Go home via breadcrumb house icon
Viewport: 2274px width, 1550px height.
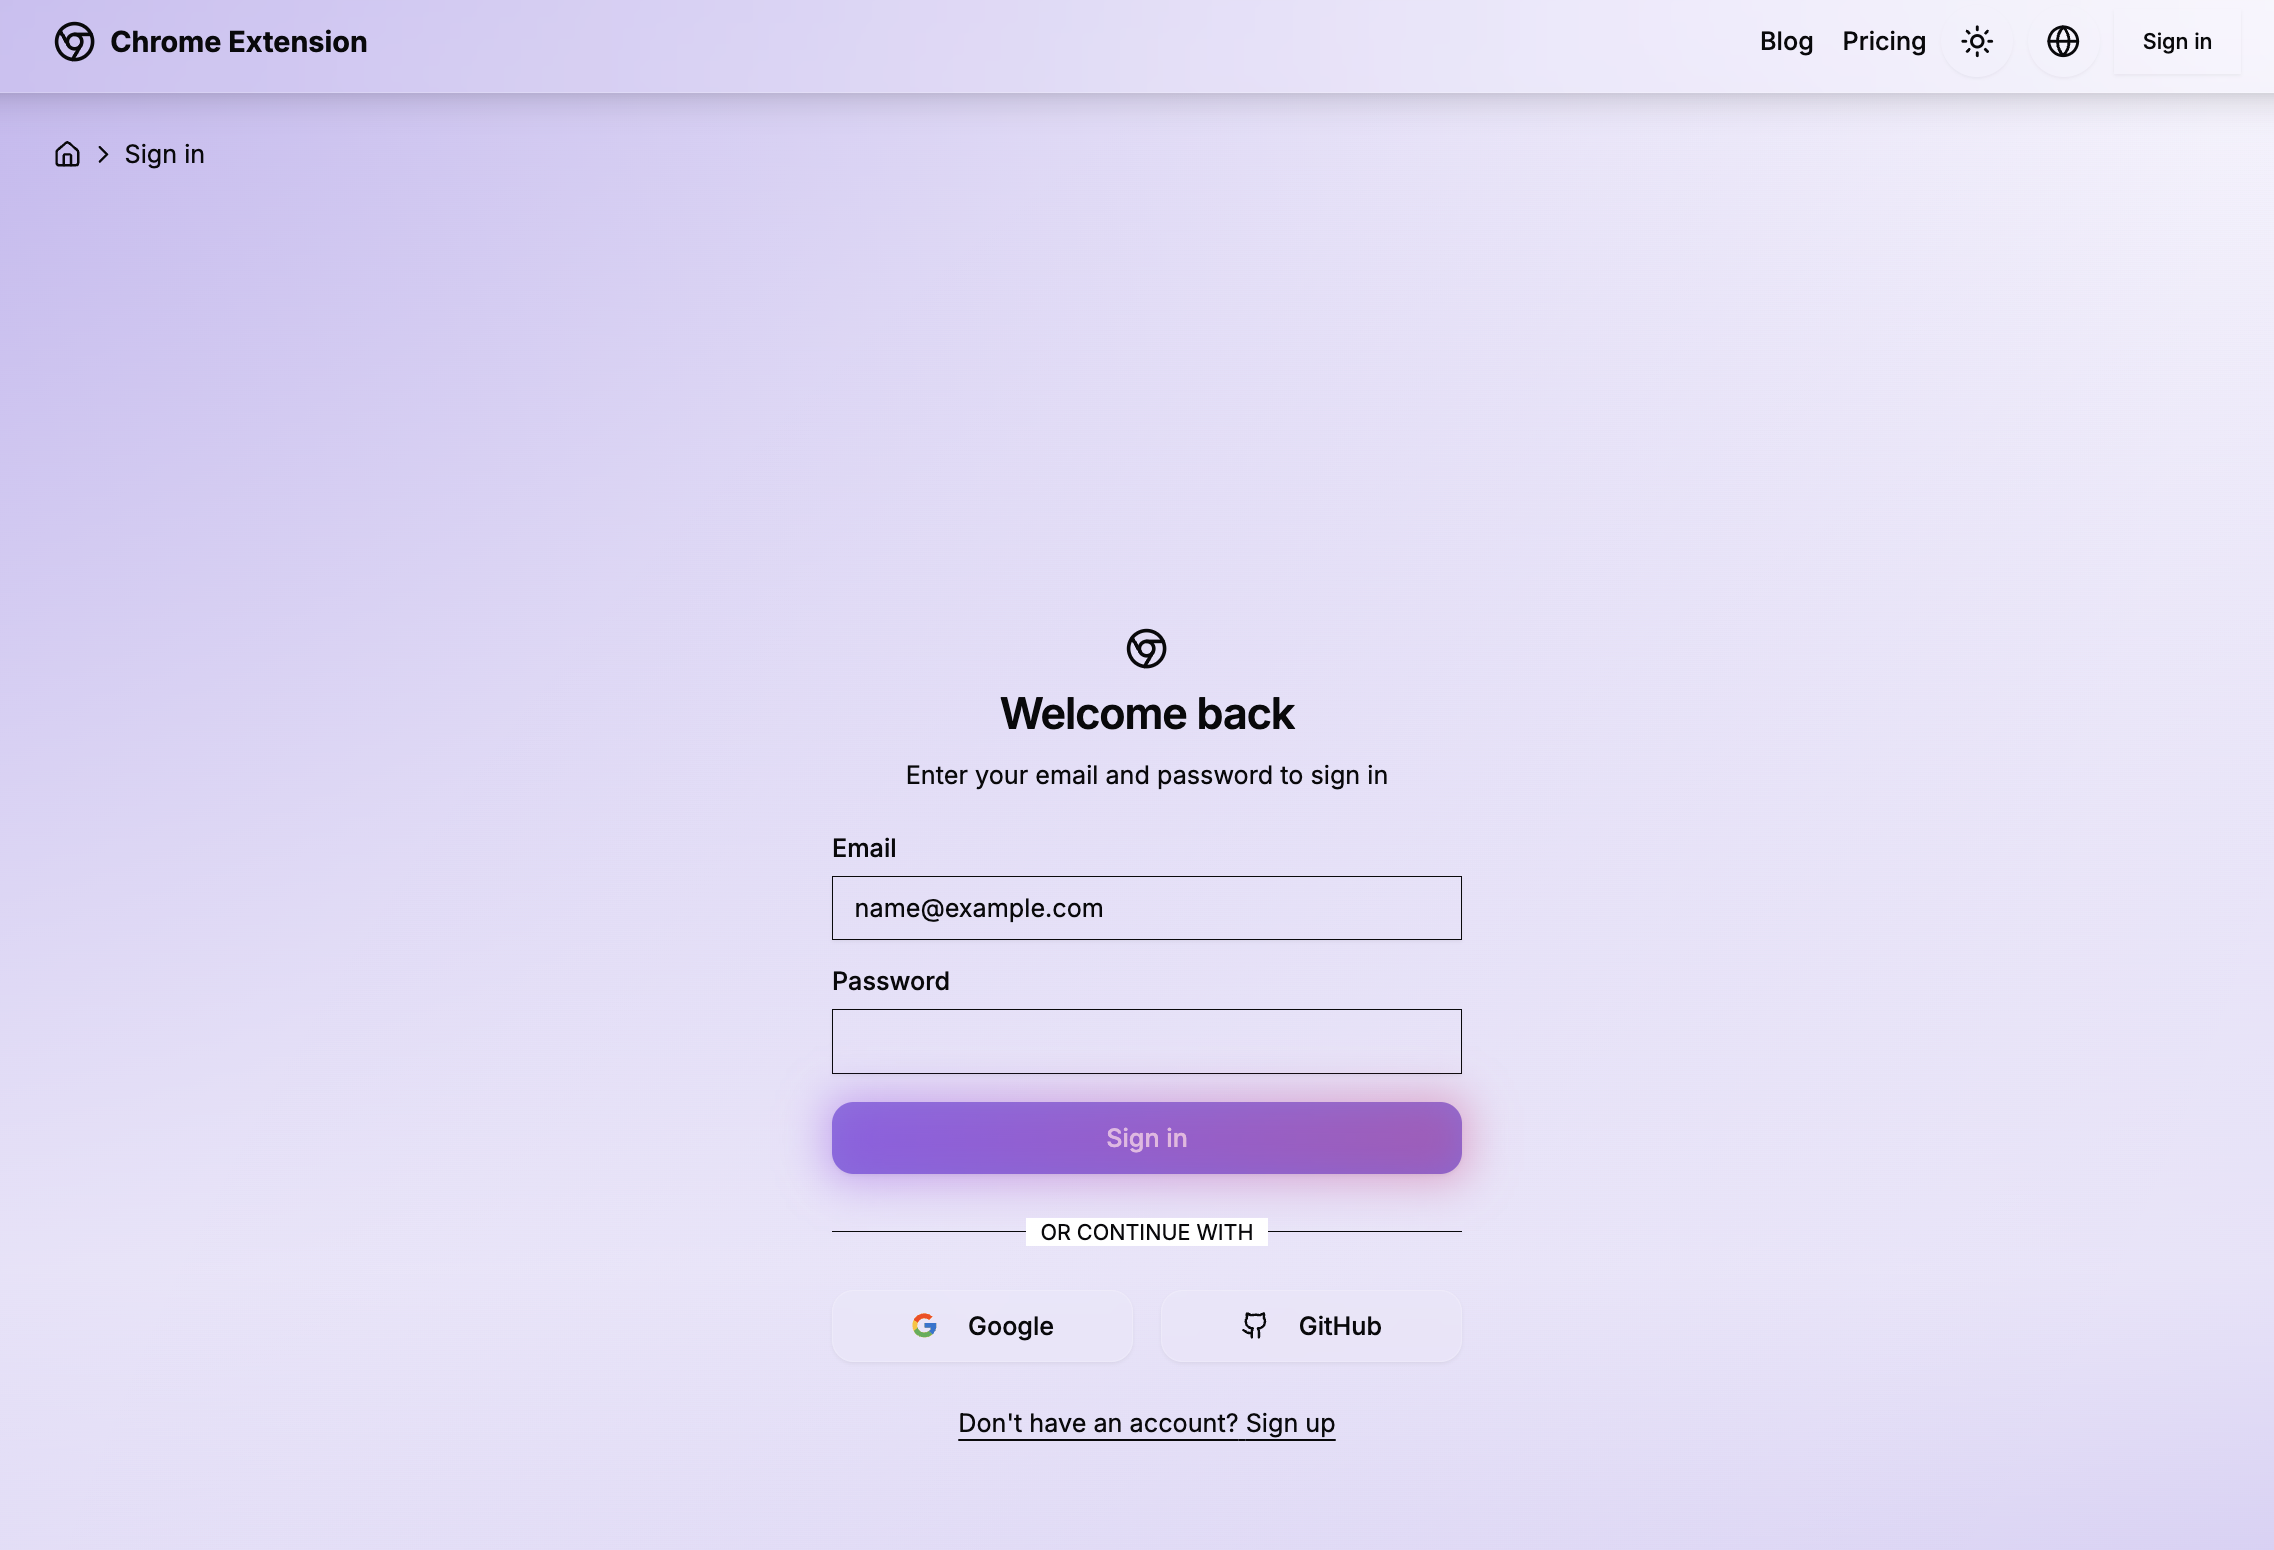67,154
